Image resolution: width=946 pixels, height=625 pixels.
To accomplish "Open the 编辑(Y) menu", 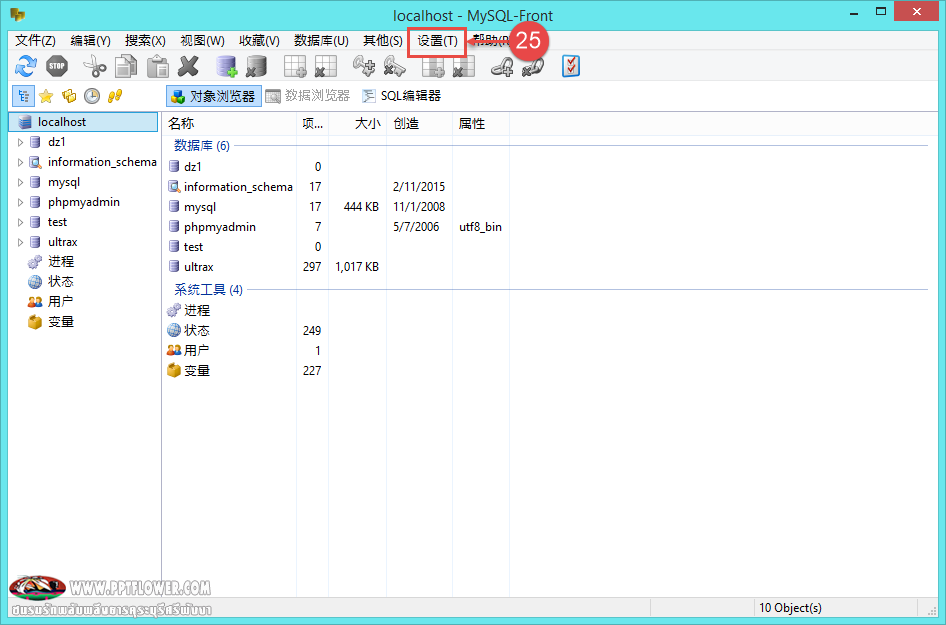I will (x=90, y=40).
